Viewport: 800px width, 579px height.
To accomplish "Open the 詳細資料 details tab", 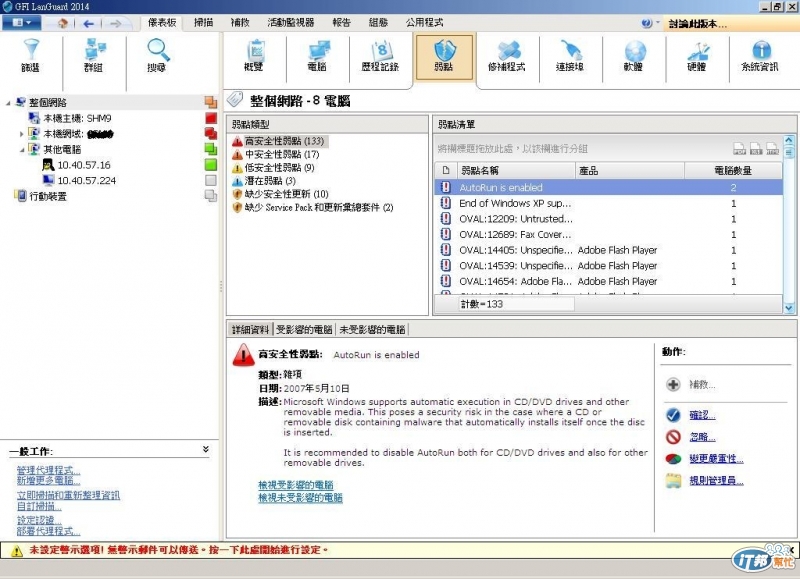I will coord(250,330).
